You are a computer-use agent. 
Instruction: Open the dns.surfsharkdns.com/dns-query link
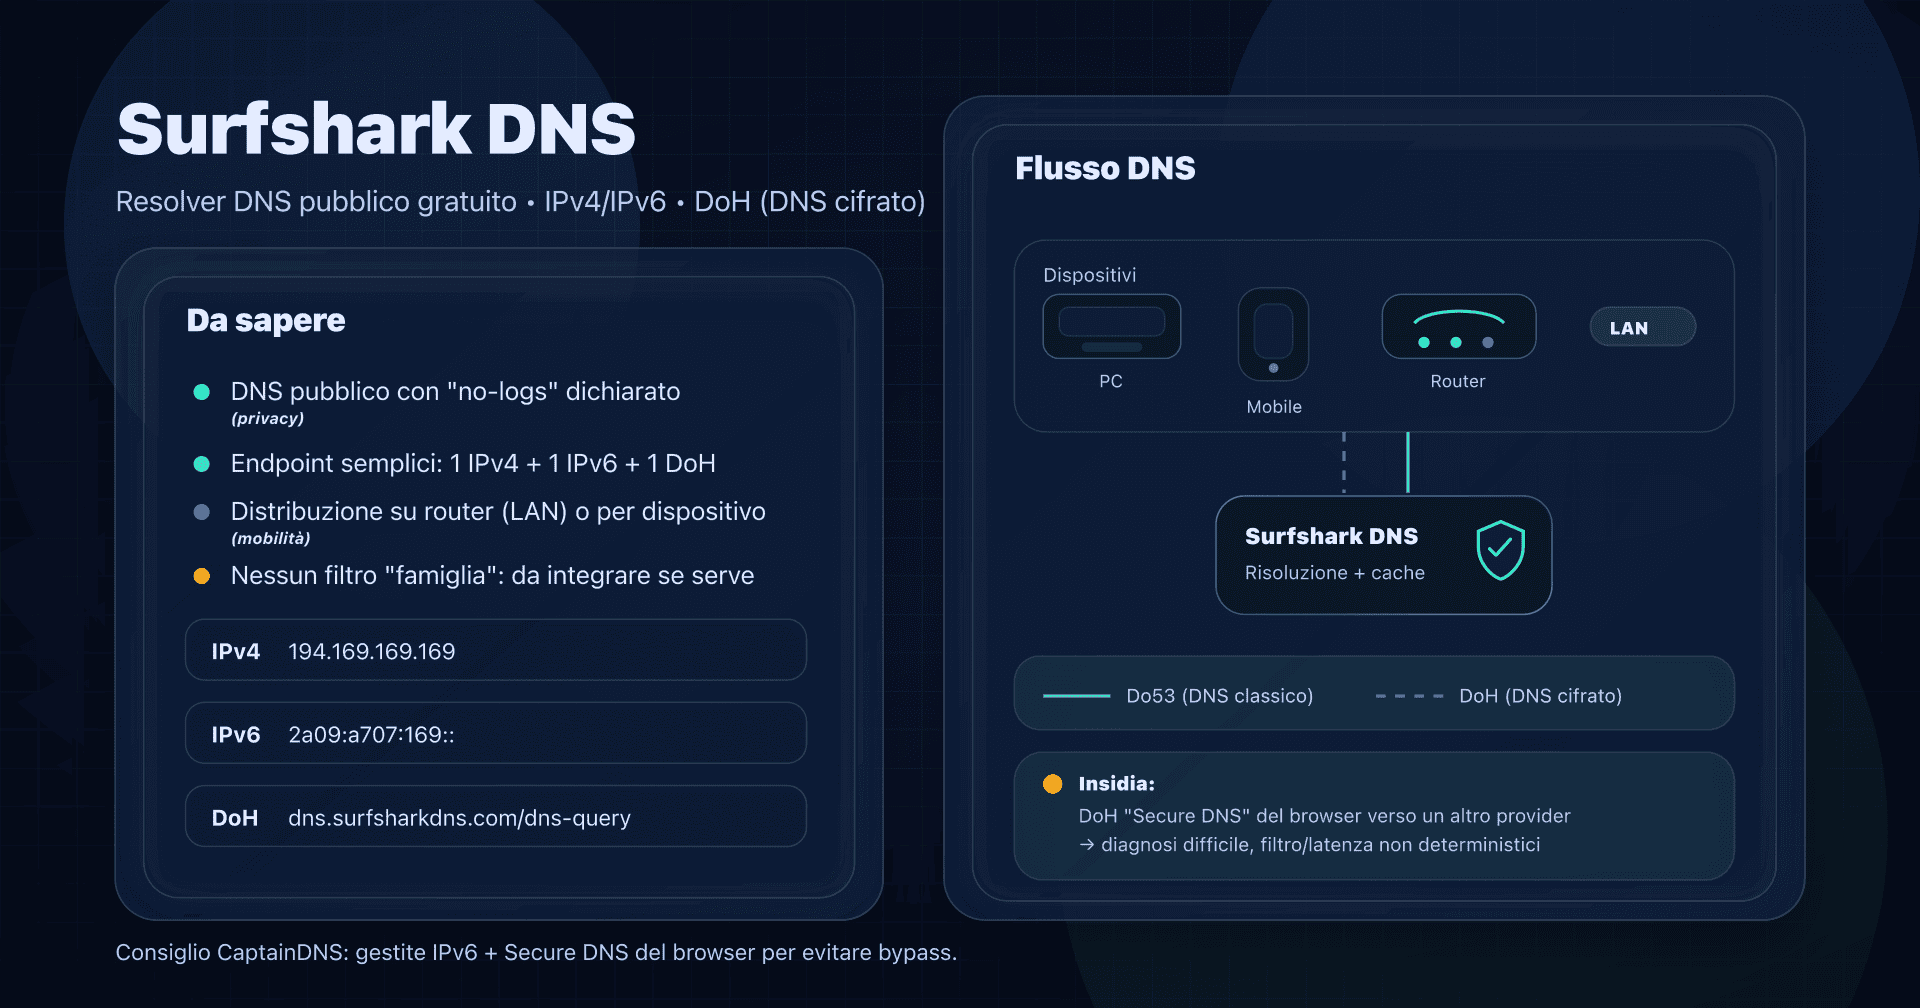click(x=459, y=817)
